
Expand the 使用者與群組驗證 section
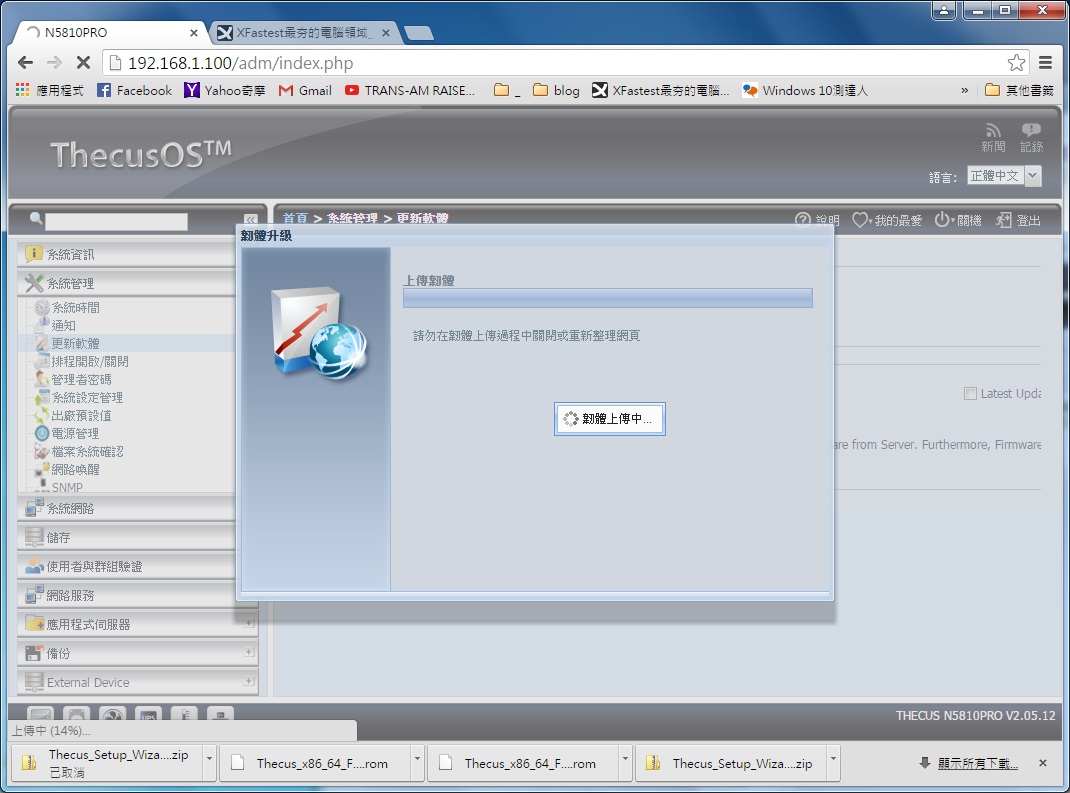pyautogui.click(x=127, y=566)
